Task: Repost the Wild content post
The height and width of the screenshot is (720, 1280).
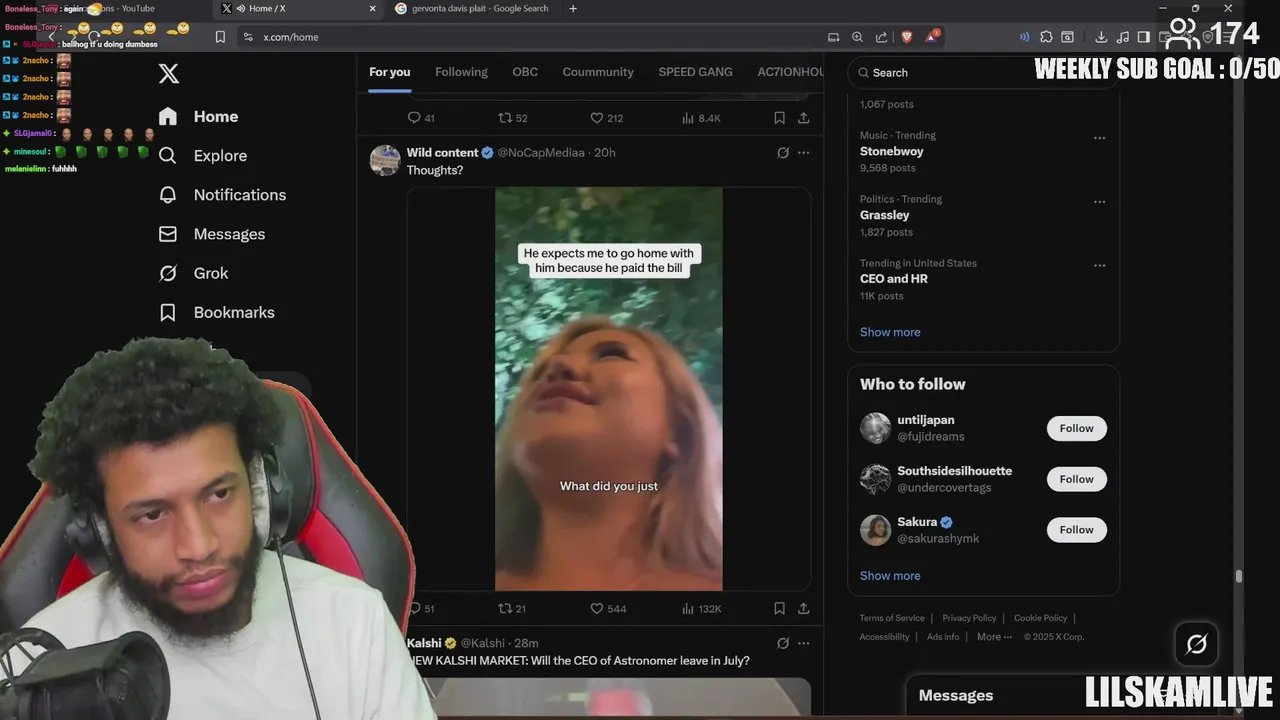Action: (x=512, y=608)
